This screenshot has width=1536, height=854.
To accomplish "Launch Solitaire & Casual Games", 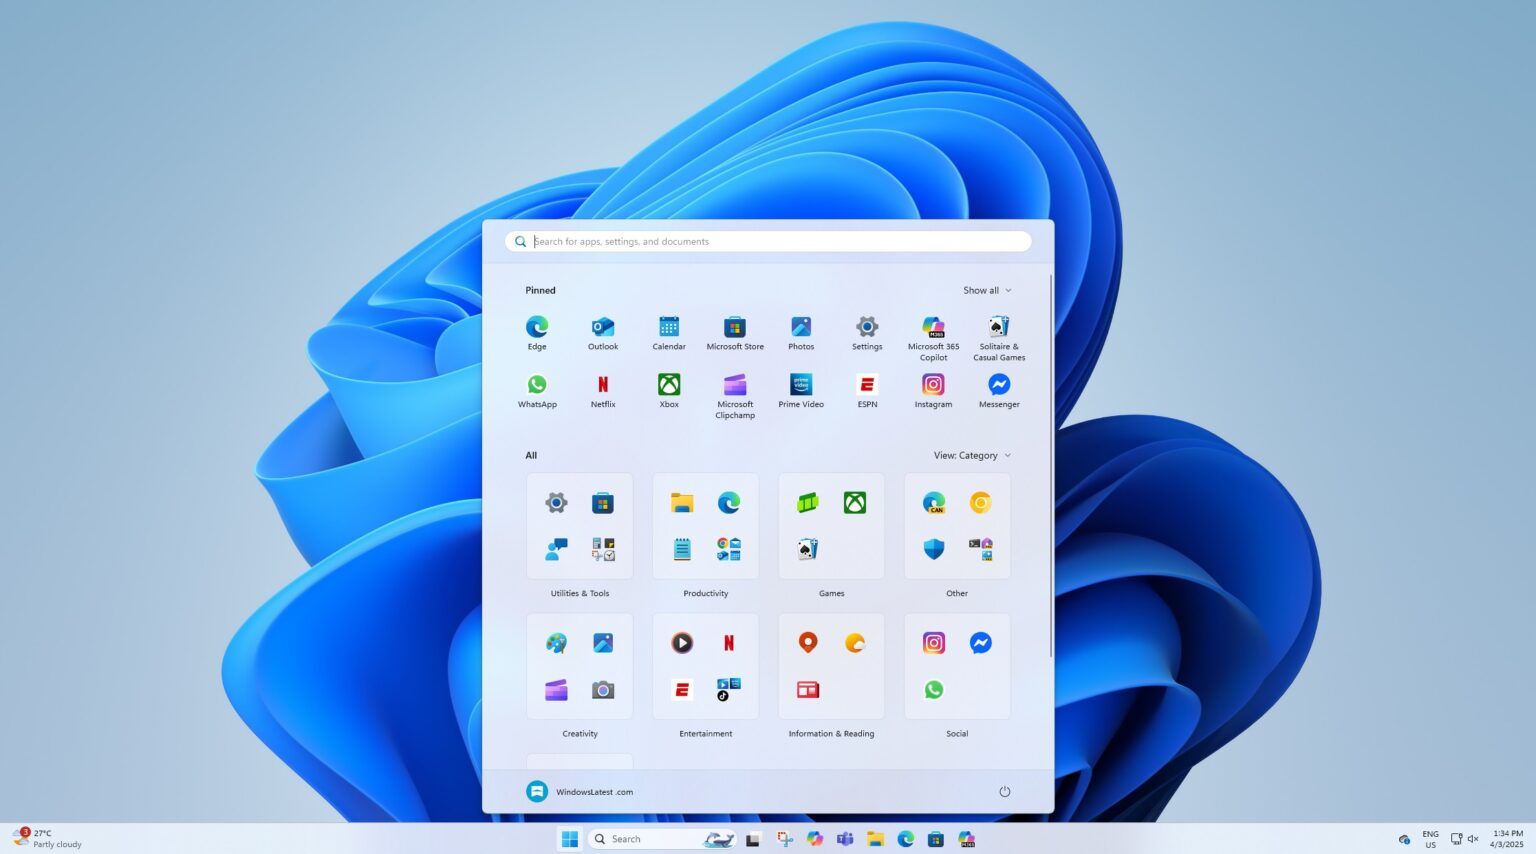I will [998, 326].
